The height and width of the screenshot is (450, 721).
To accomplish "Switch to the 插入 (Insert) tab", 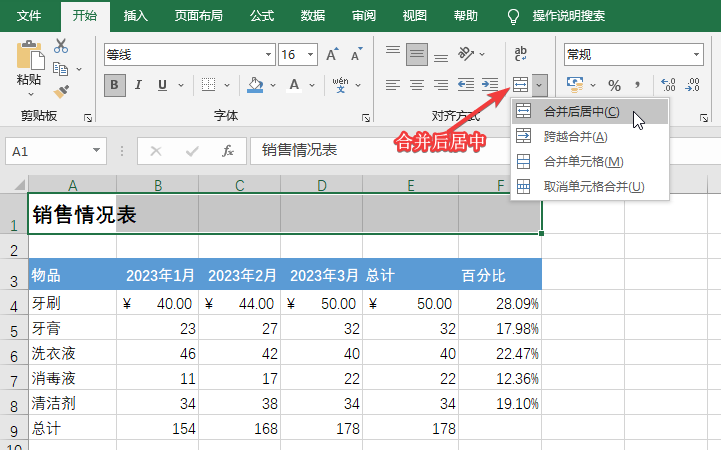I will [136, 16].
